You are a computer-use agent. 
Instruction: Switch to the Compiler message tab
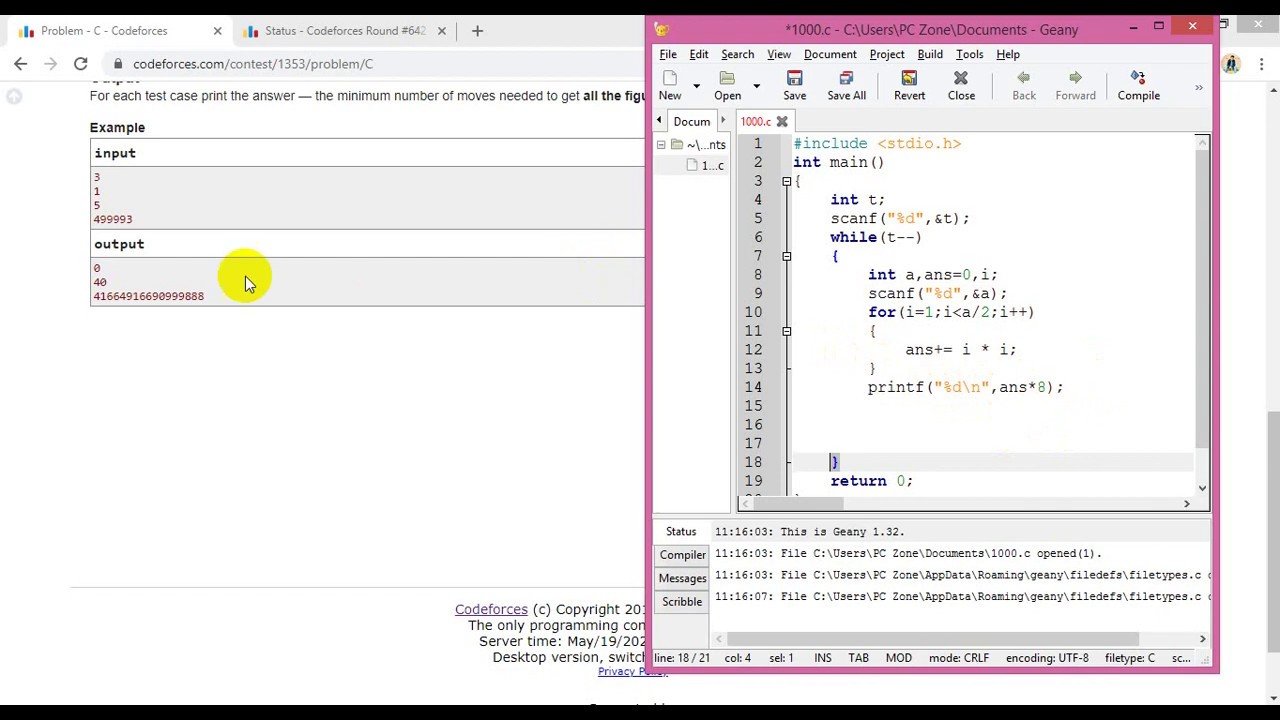pyautogui.click(x=682, y=555)
